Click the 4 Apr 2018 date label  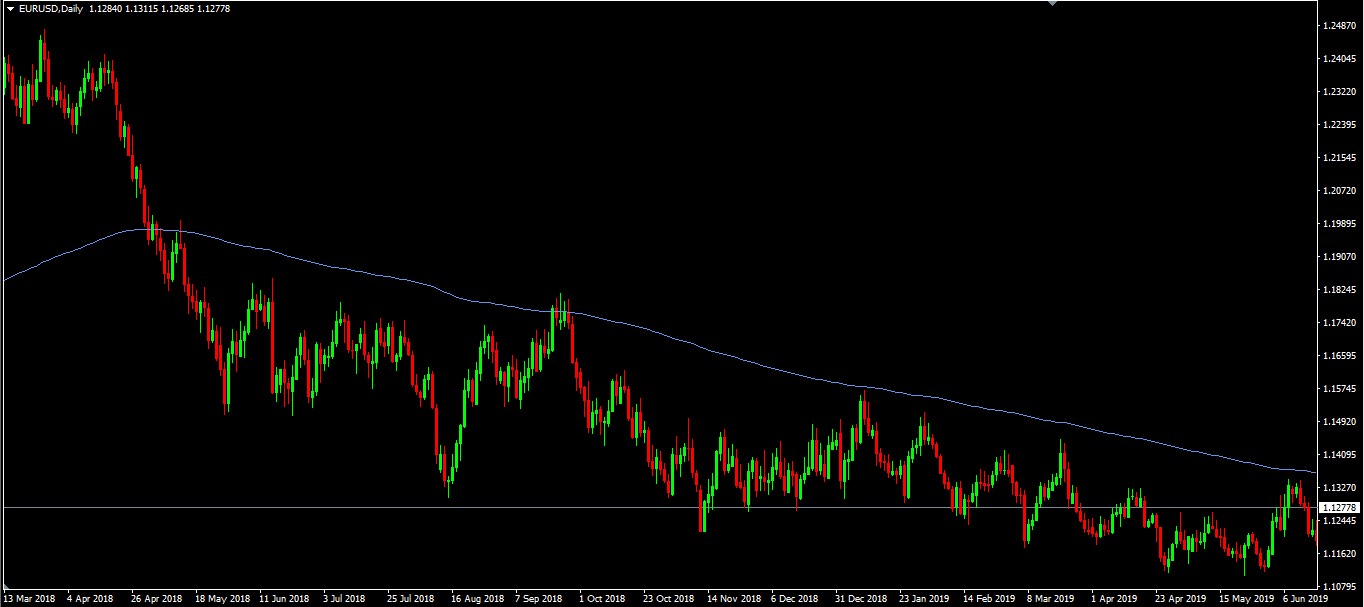(x=92, y=599)
